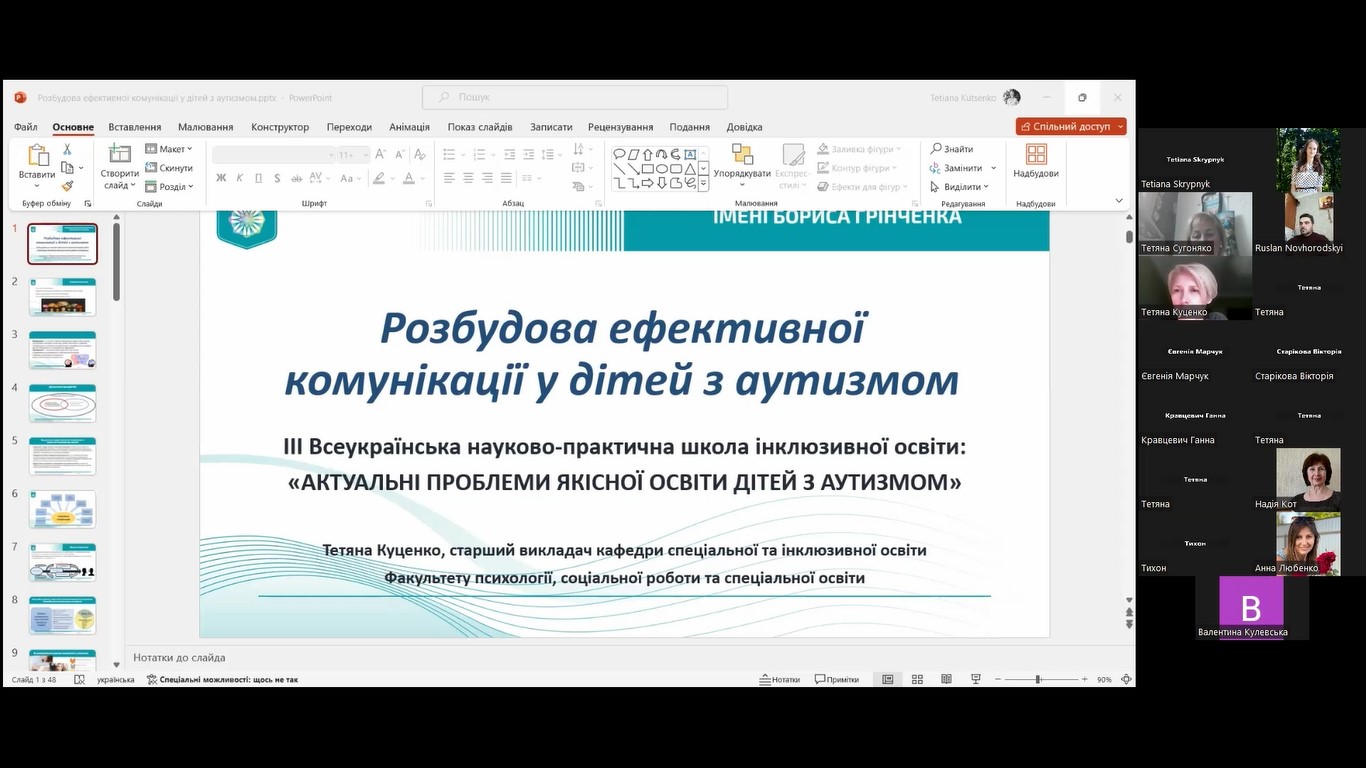
Task: Click the Arrange (Упорядкувати) icon
Action: pos(742,155)
